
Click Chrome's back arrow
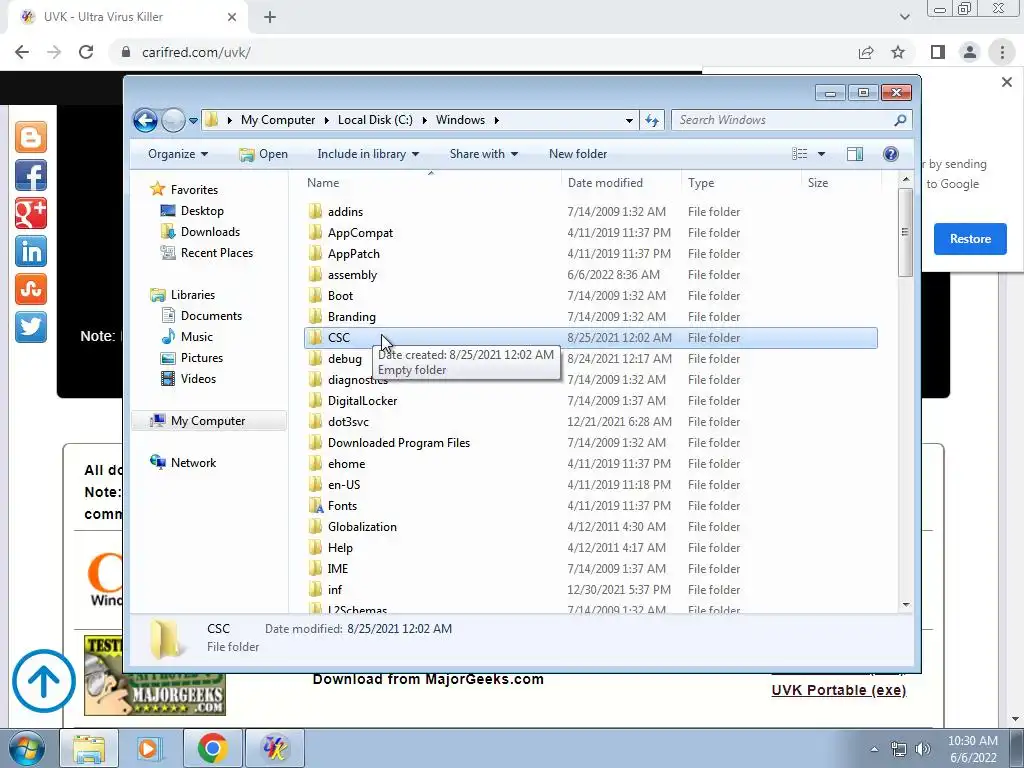pyautogui.click(x=22, y=52)
